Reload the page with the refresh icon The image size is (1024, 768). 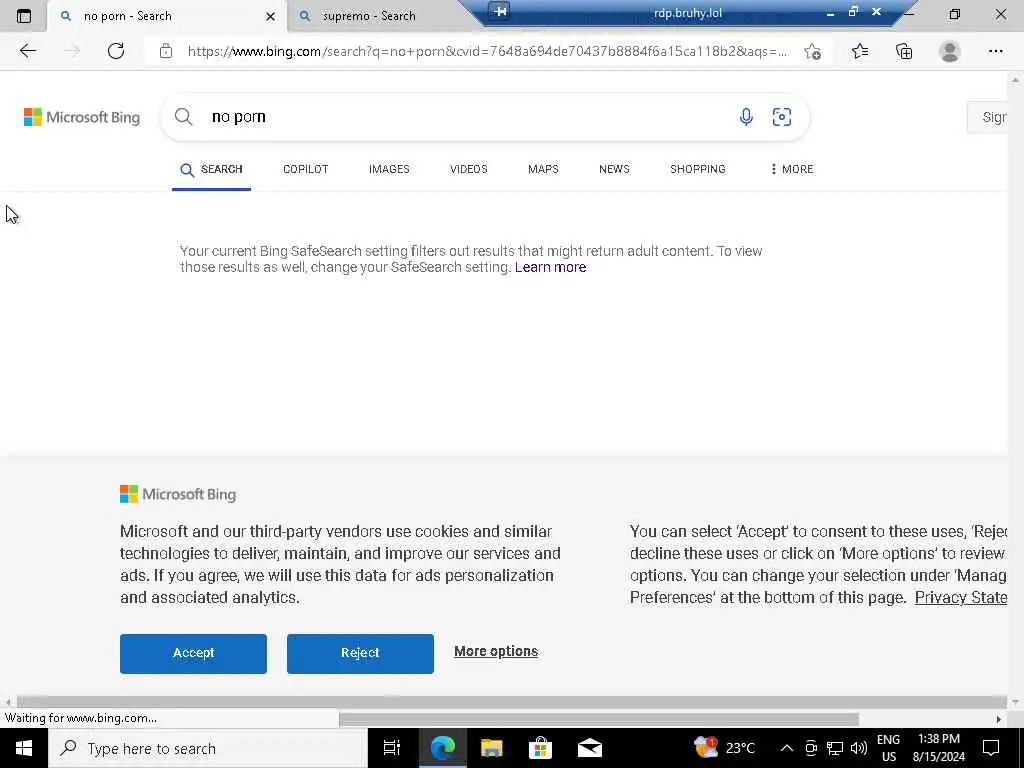(116, 51)
